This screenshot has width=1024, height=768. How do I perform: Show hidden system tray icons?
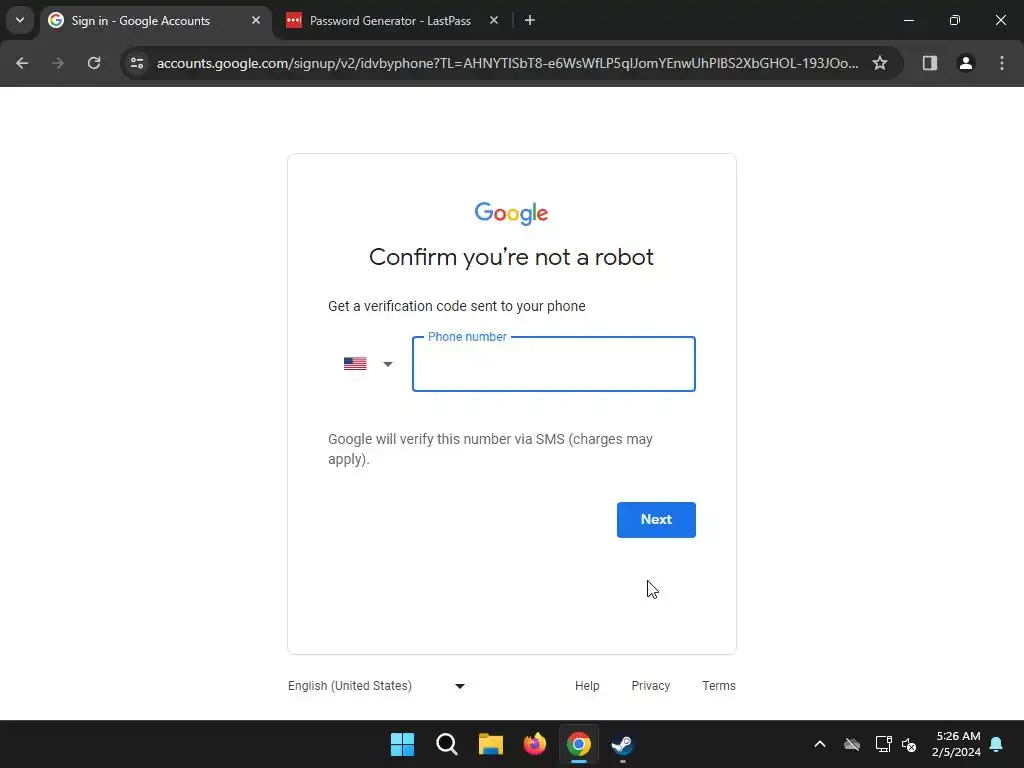[x=820, y=744]
